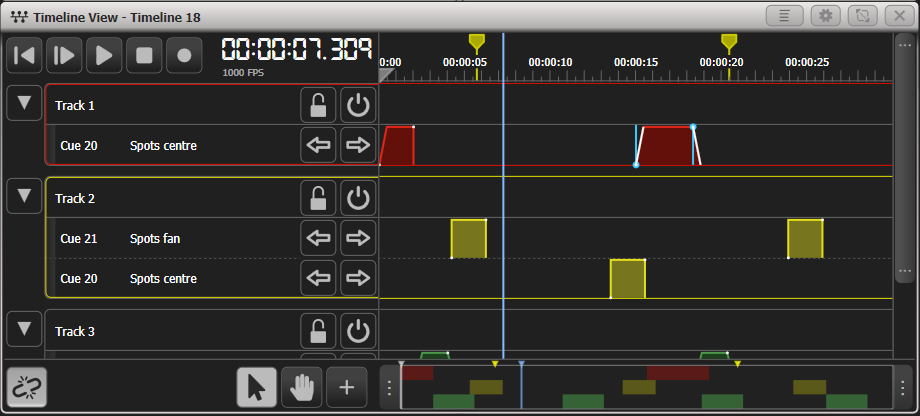920x416 pixels.
Task: Click right arrow on Cue 21 Spots fan row
Action: 358,238
